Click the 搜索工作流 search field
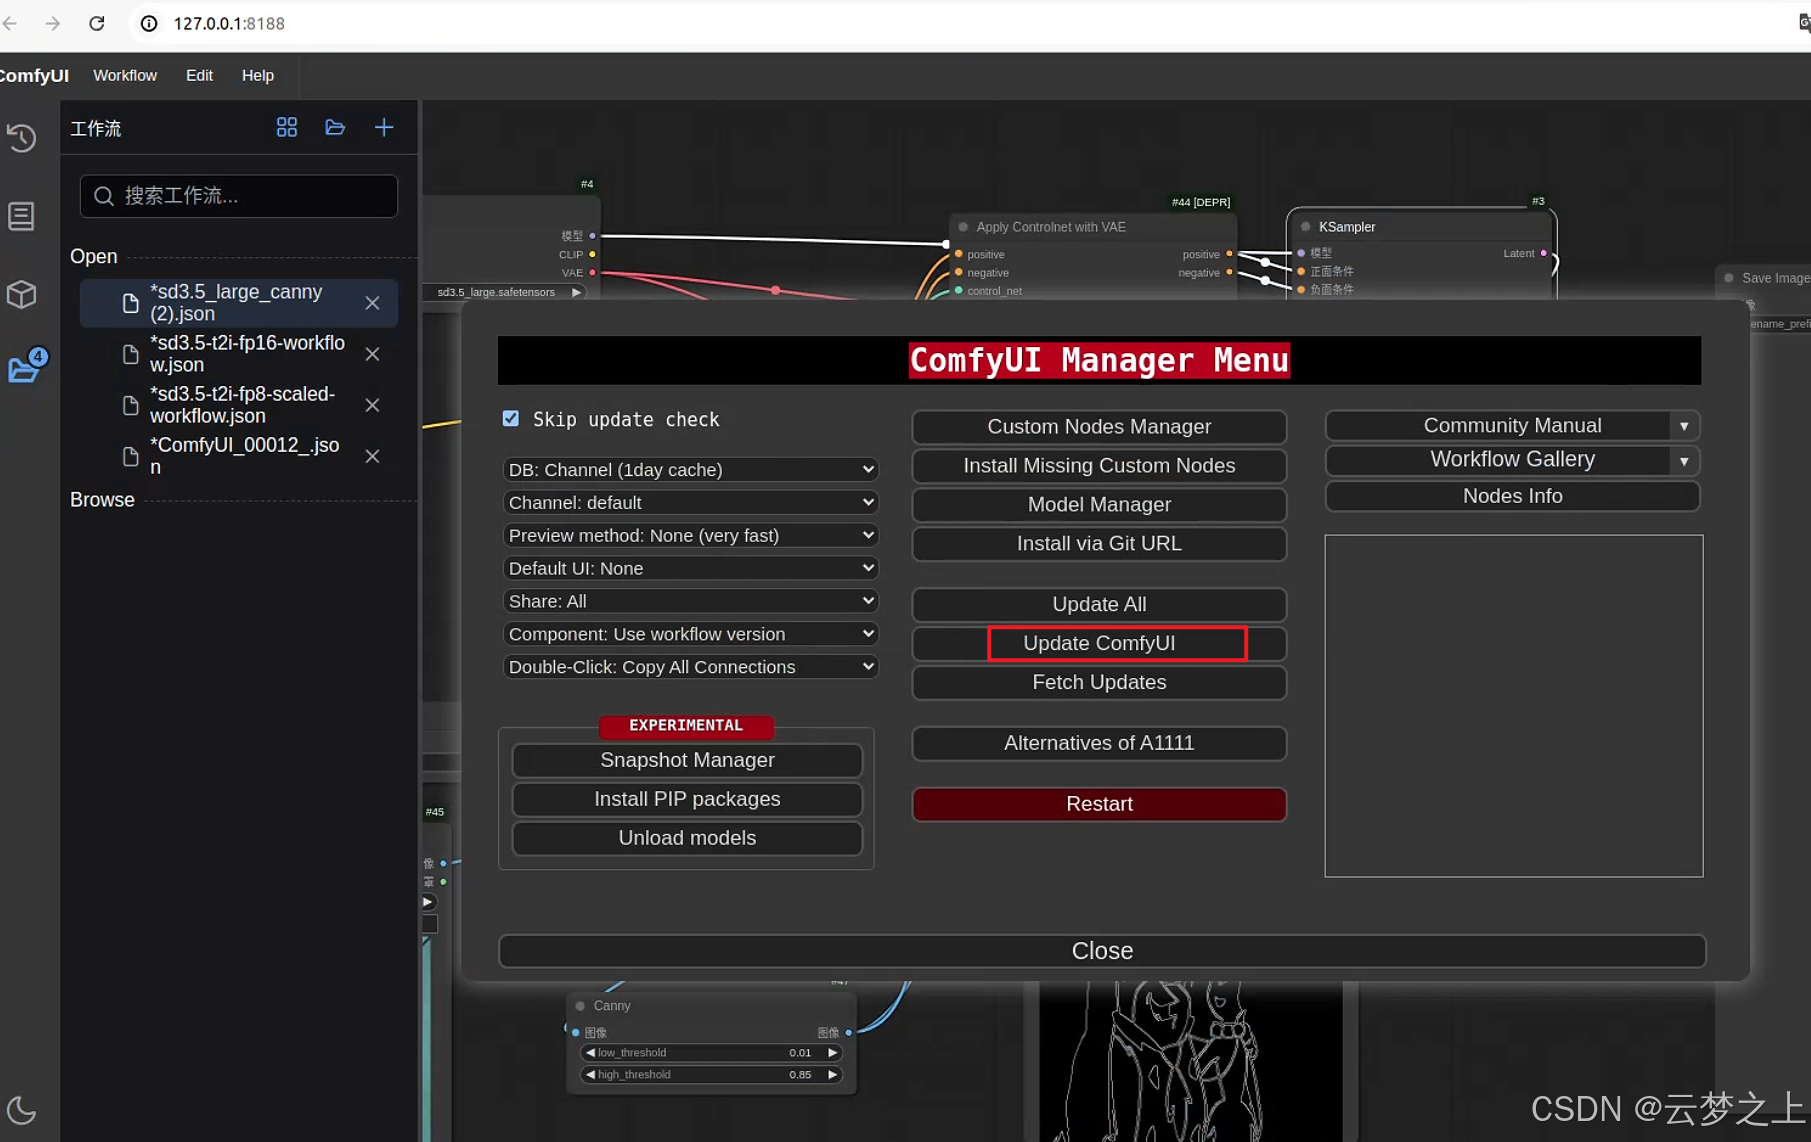The image size is (1811, 1142). 238,196
